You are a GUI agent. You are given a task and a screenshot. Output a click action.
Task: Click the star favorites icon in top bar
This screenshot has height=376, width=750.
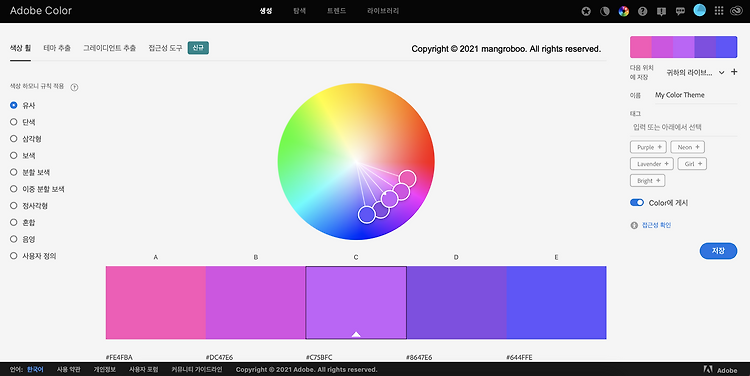click(586, 11)
